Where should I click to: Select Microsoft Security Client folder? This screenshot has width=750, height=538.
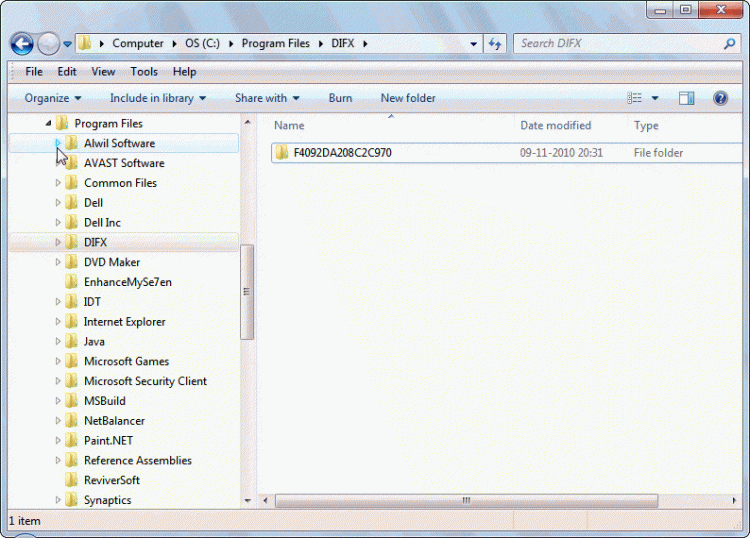point(145,381)
